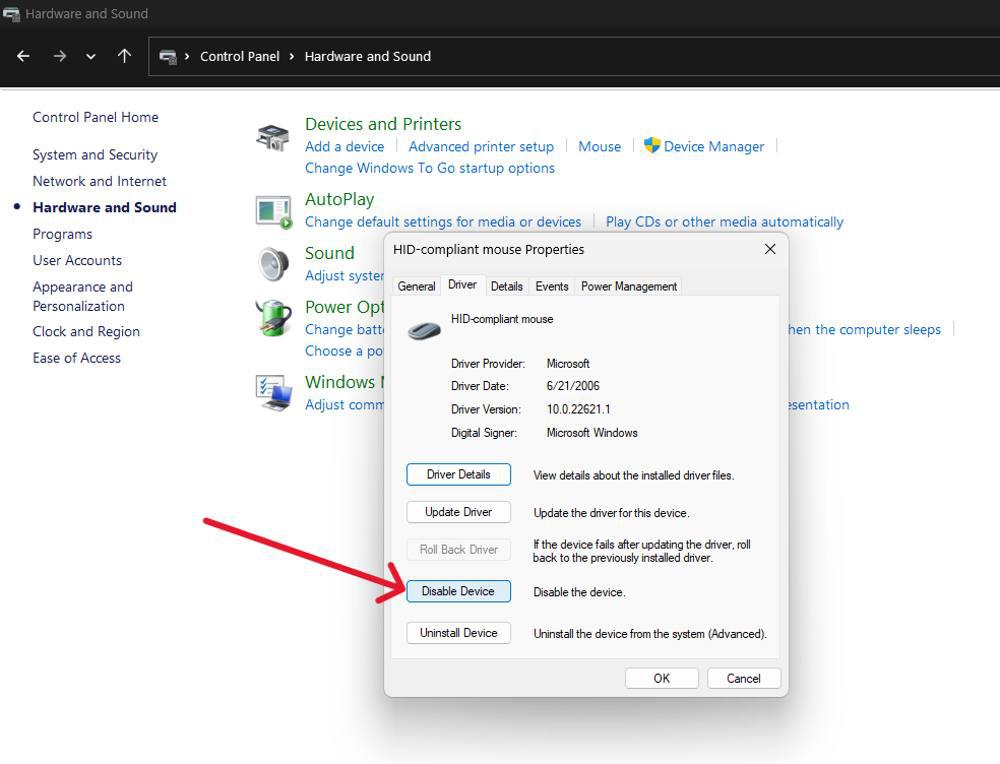Click Disable Device button
This screenshot has height=764, width=1000.
coord(459,591)
